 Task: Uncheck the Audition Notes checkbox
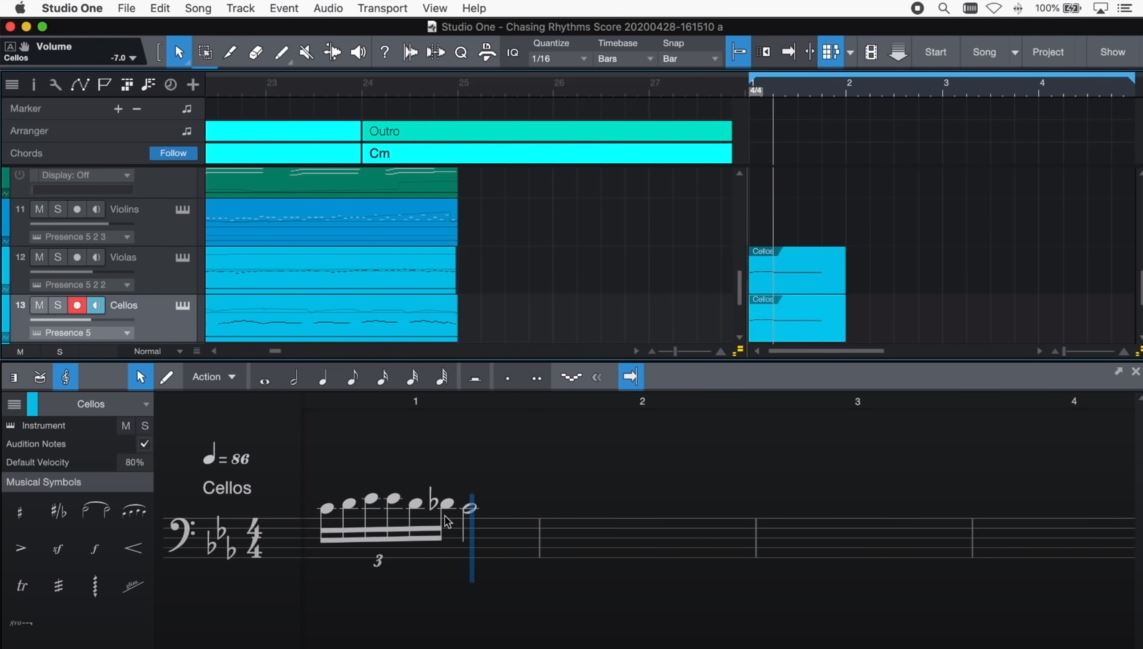(144, 444)
